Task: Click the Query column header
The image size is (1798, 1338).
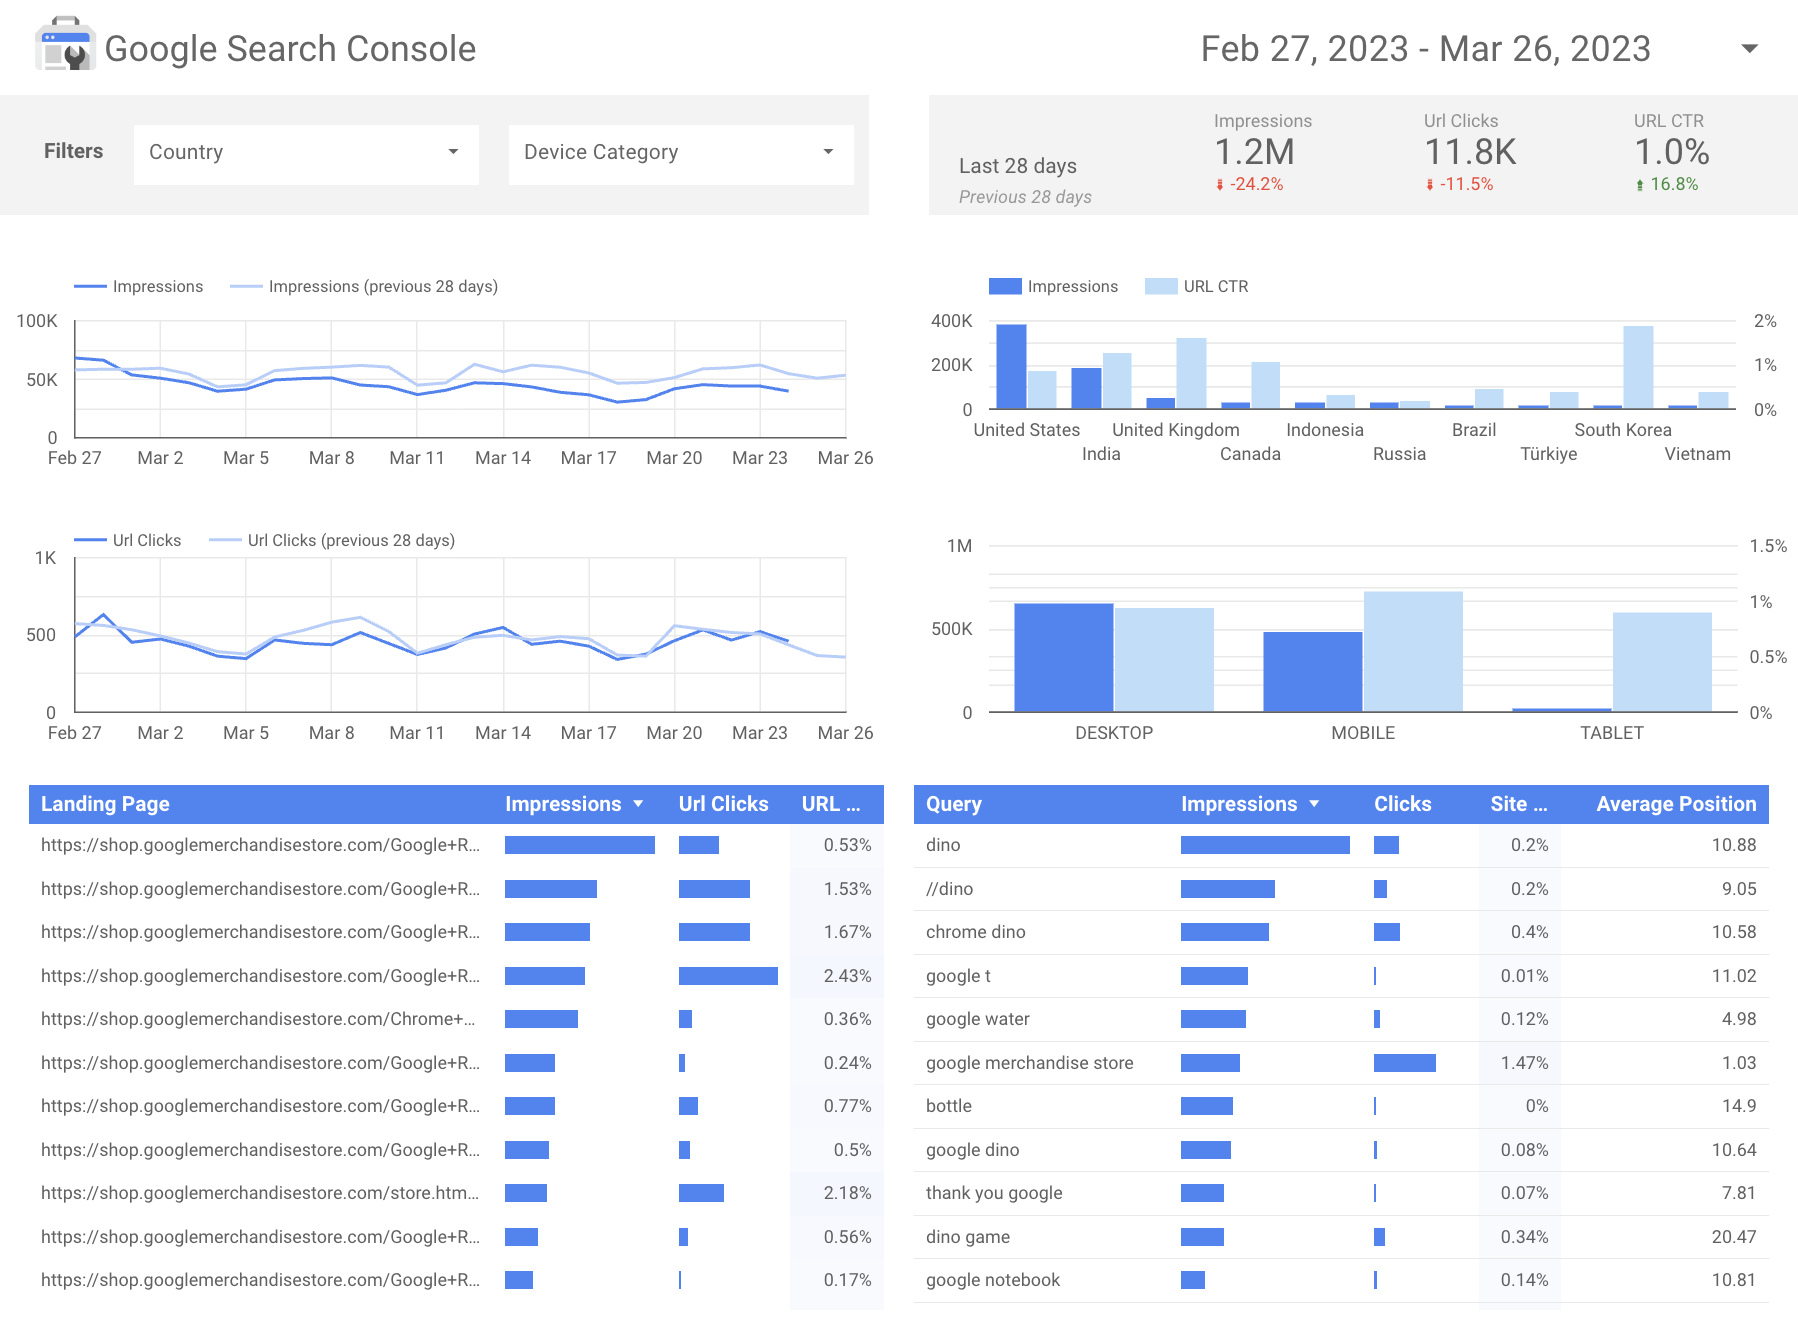Action: pyautogui.click(x=954, y=804)
